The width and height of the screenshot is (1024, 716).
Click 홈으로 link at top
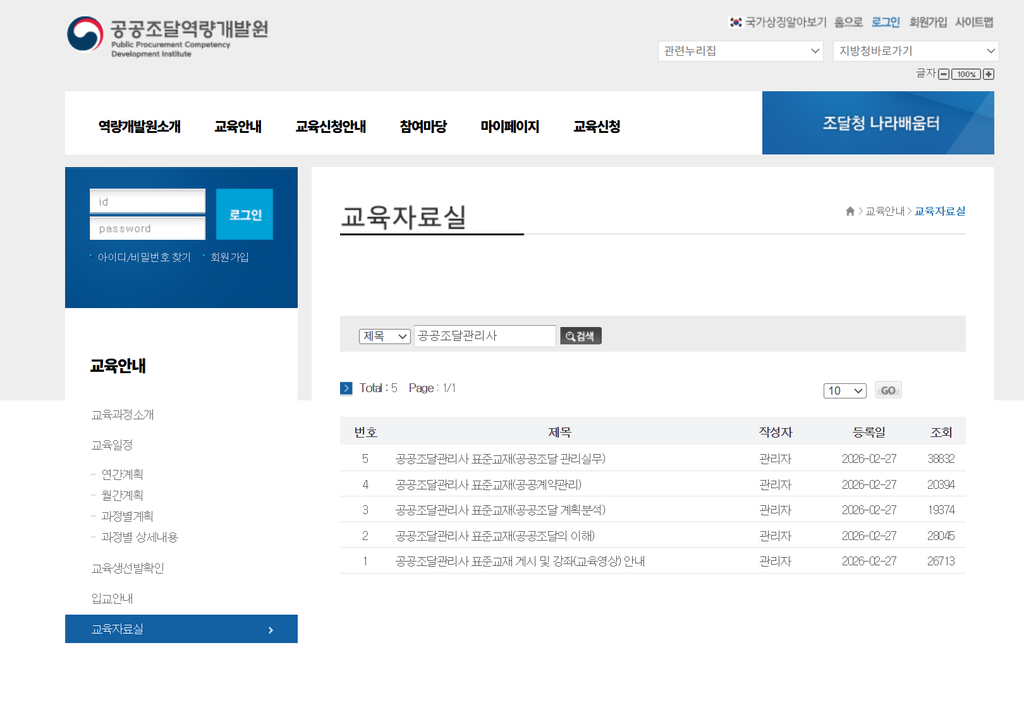tap(848, 22)
